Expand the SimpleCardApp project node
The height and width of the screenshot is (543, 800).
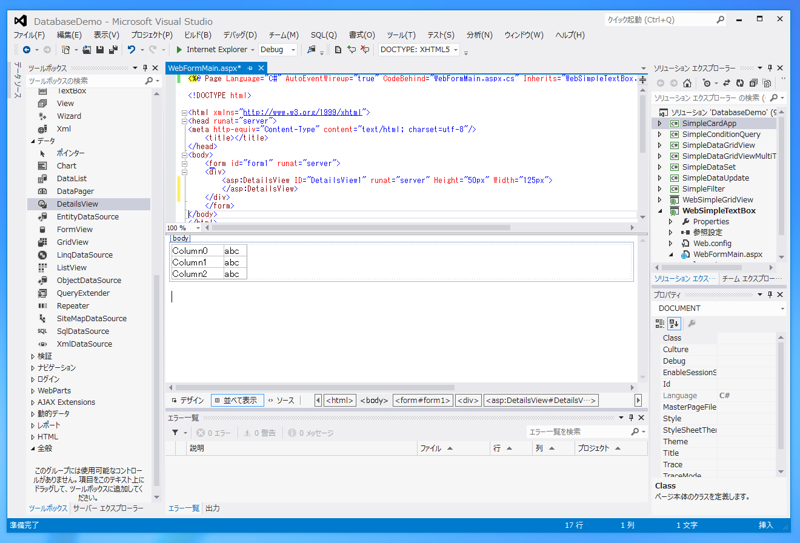coord(660,124)
